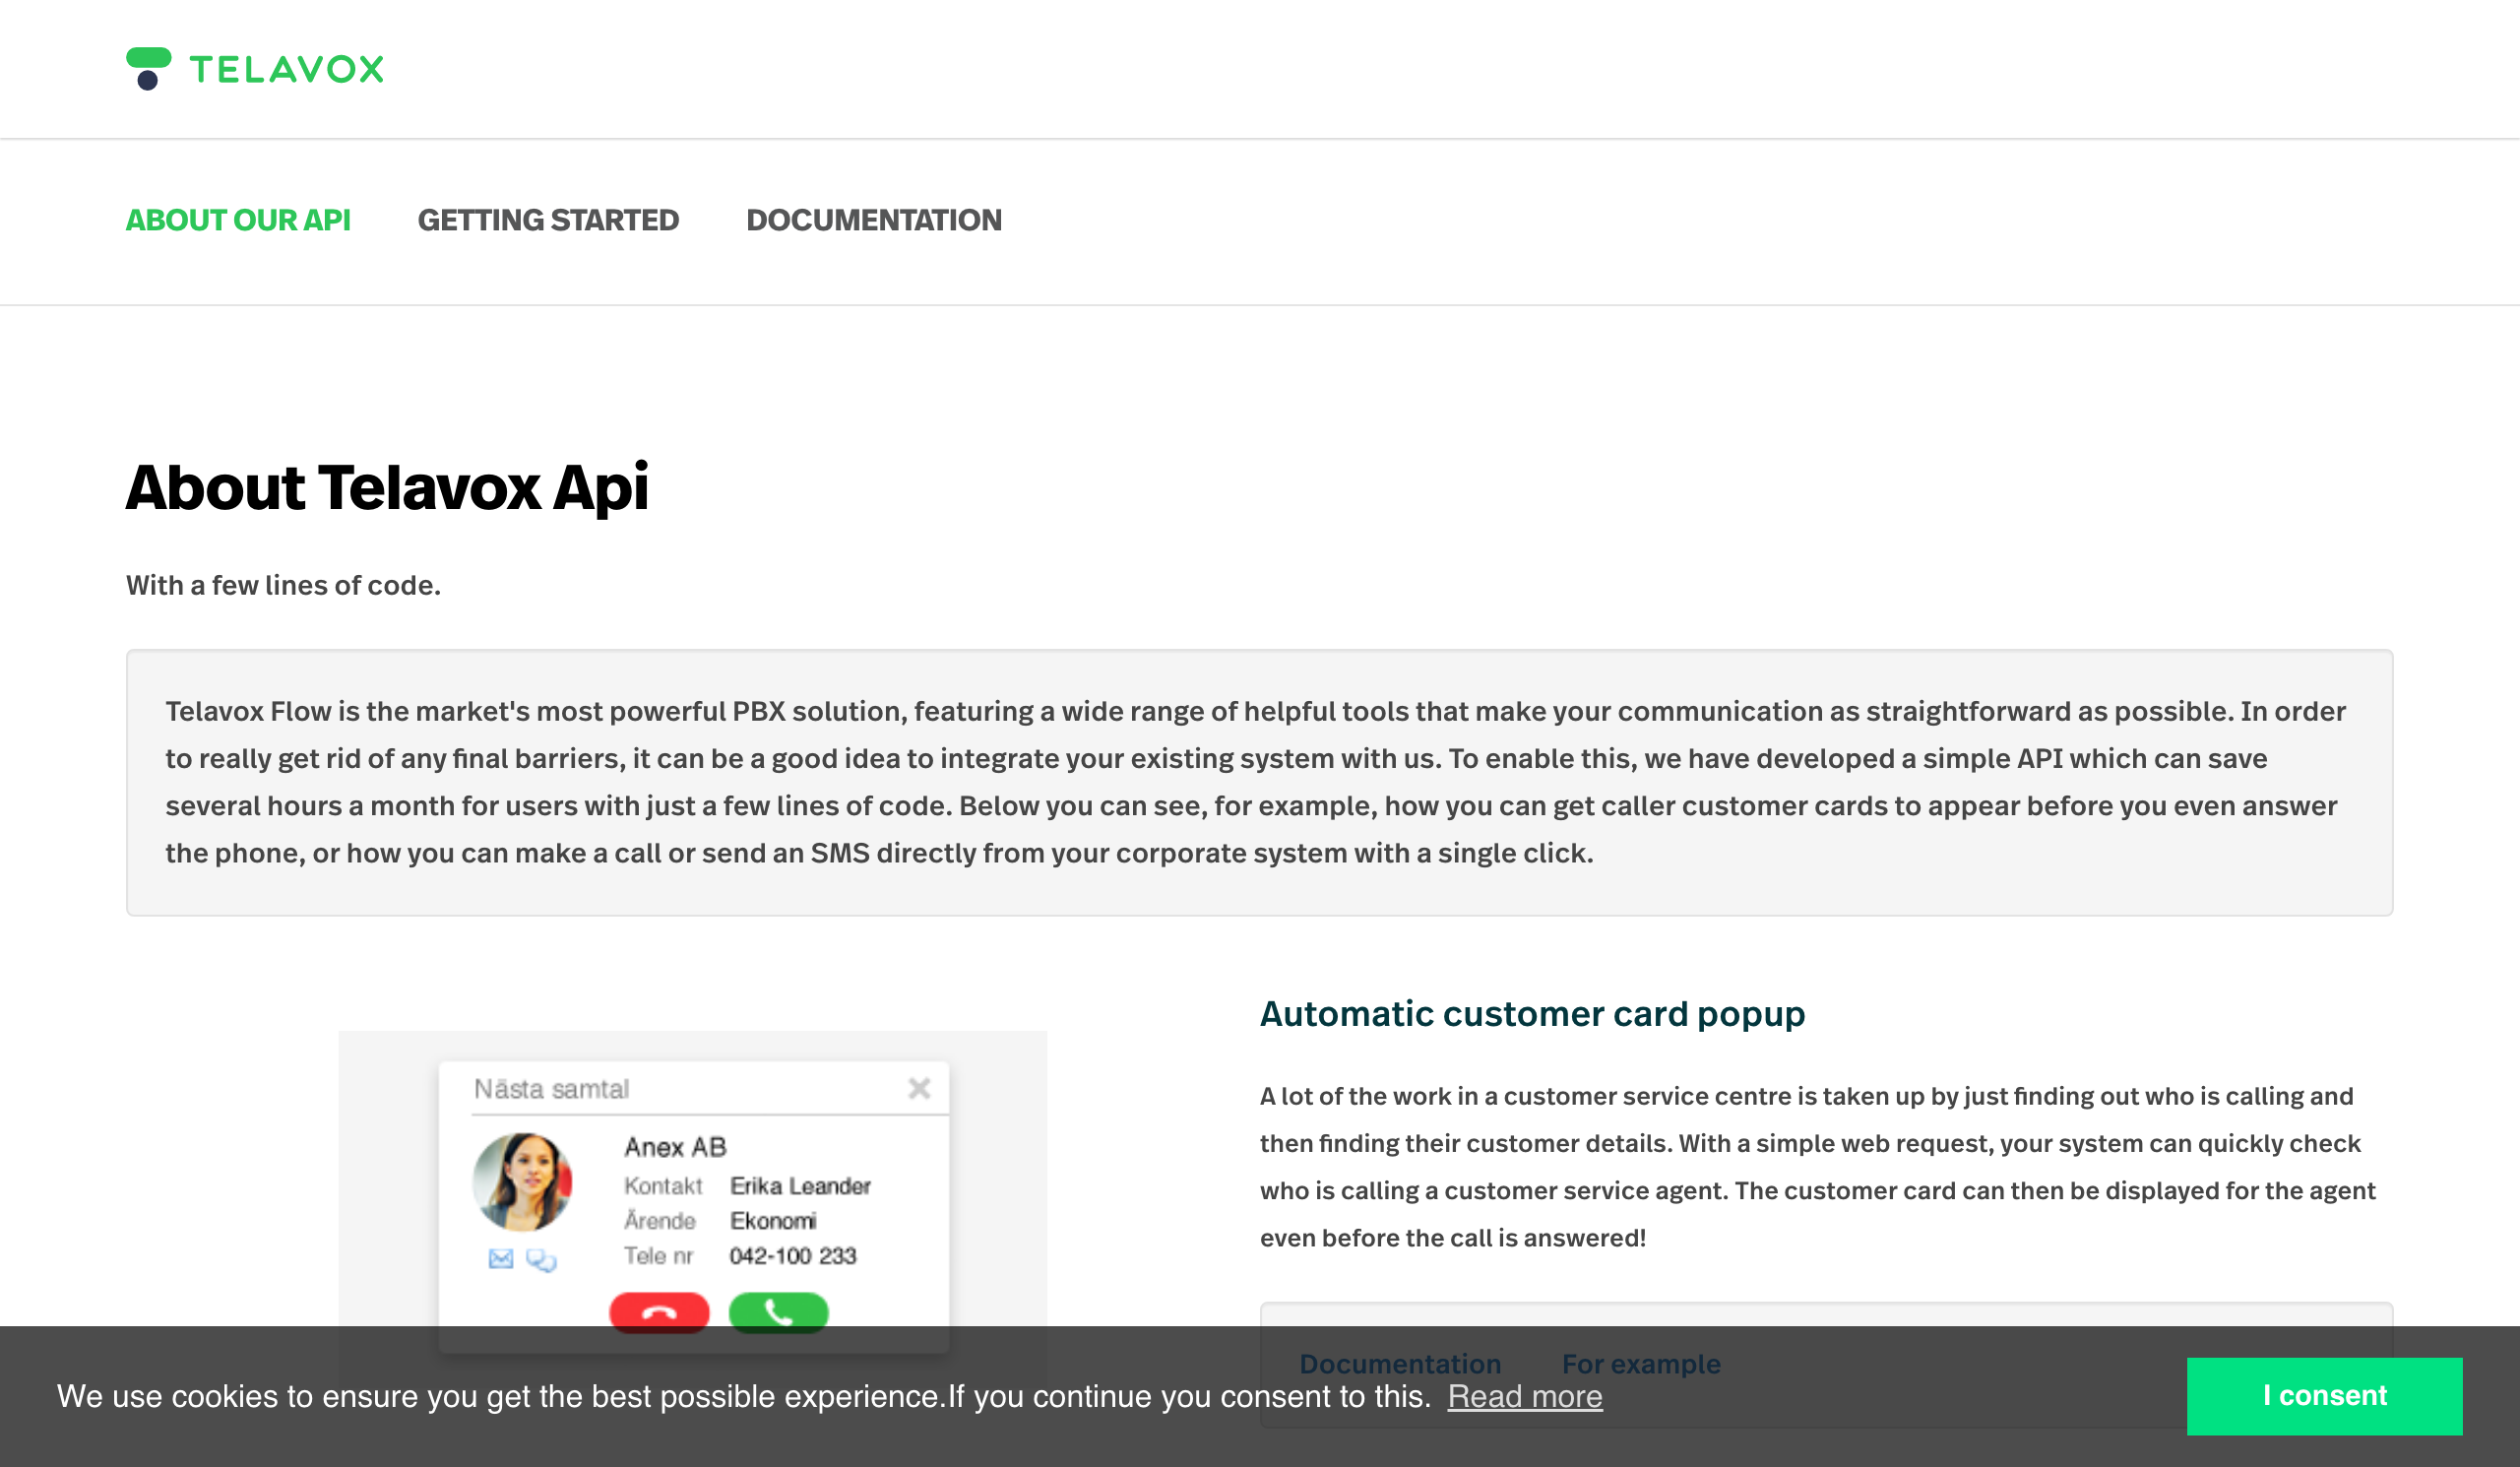
Task: Open the Read more cookie link
Action: pos(1525,1396)
